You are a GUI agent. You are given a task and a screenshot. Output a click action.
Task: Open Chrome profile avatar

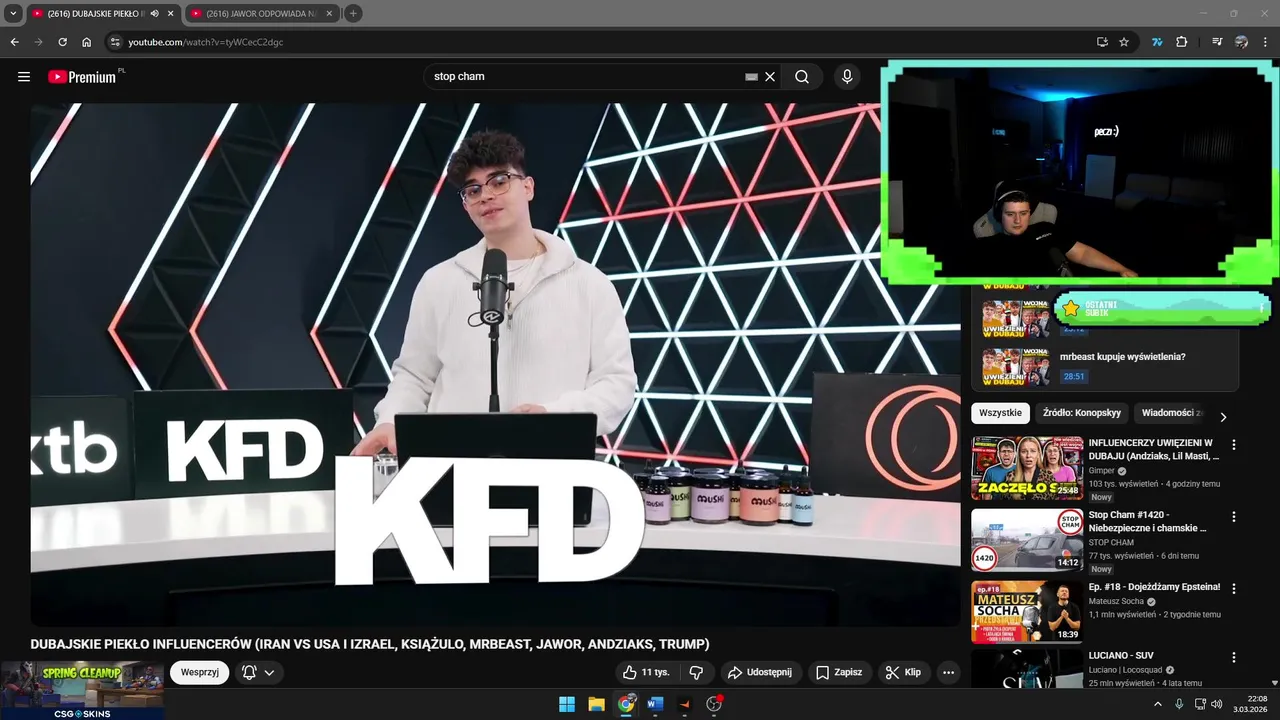(1241, 42)
